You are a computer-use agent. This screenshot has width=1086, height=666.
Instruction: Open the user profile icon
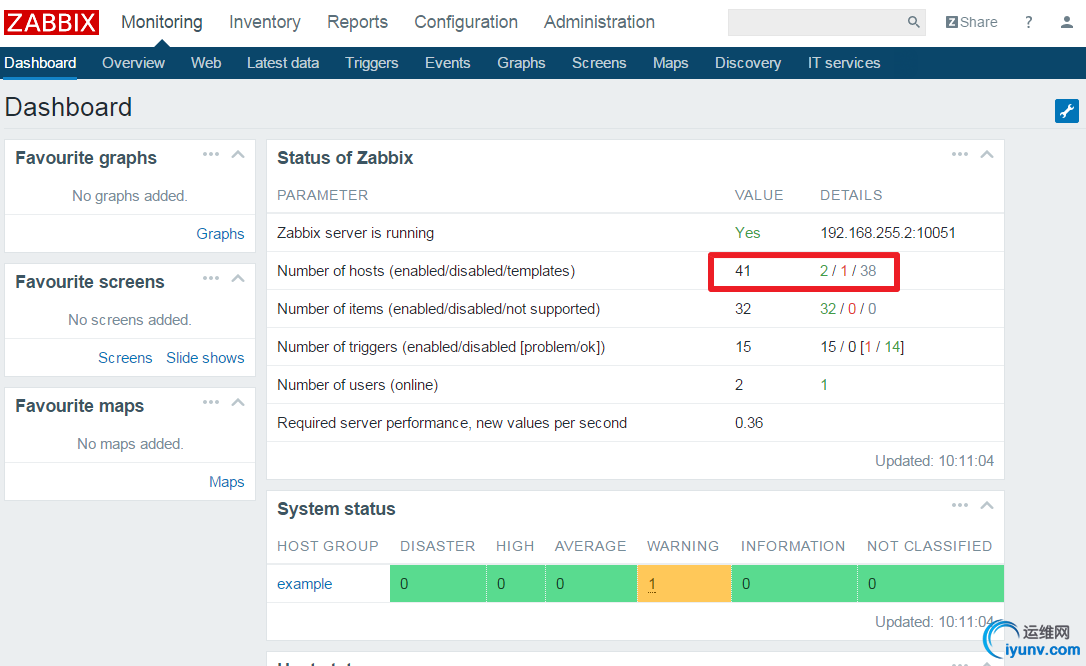tap(1067, 22)
